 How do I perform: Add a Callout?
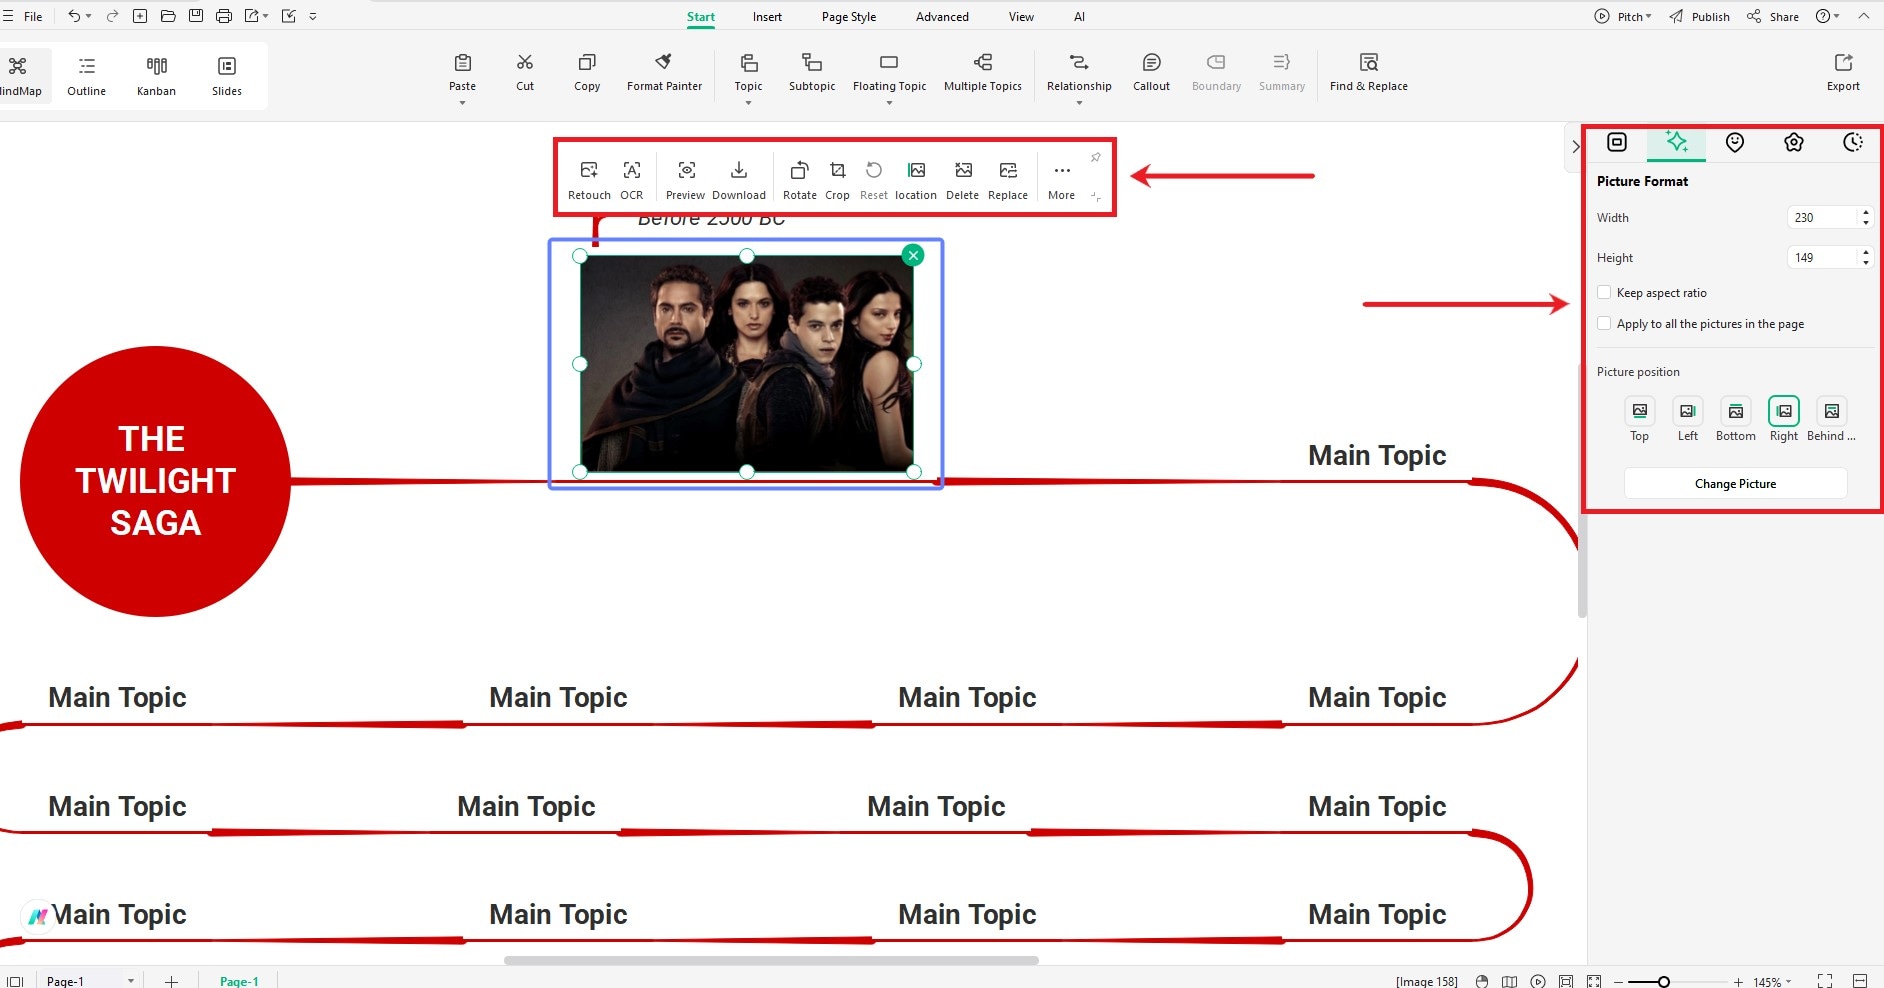pos(1151,73)
